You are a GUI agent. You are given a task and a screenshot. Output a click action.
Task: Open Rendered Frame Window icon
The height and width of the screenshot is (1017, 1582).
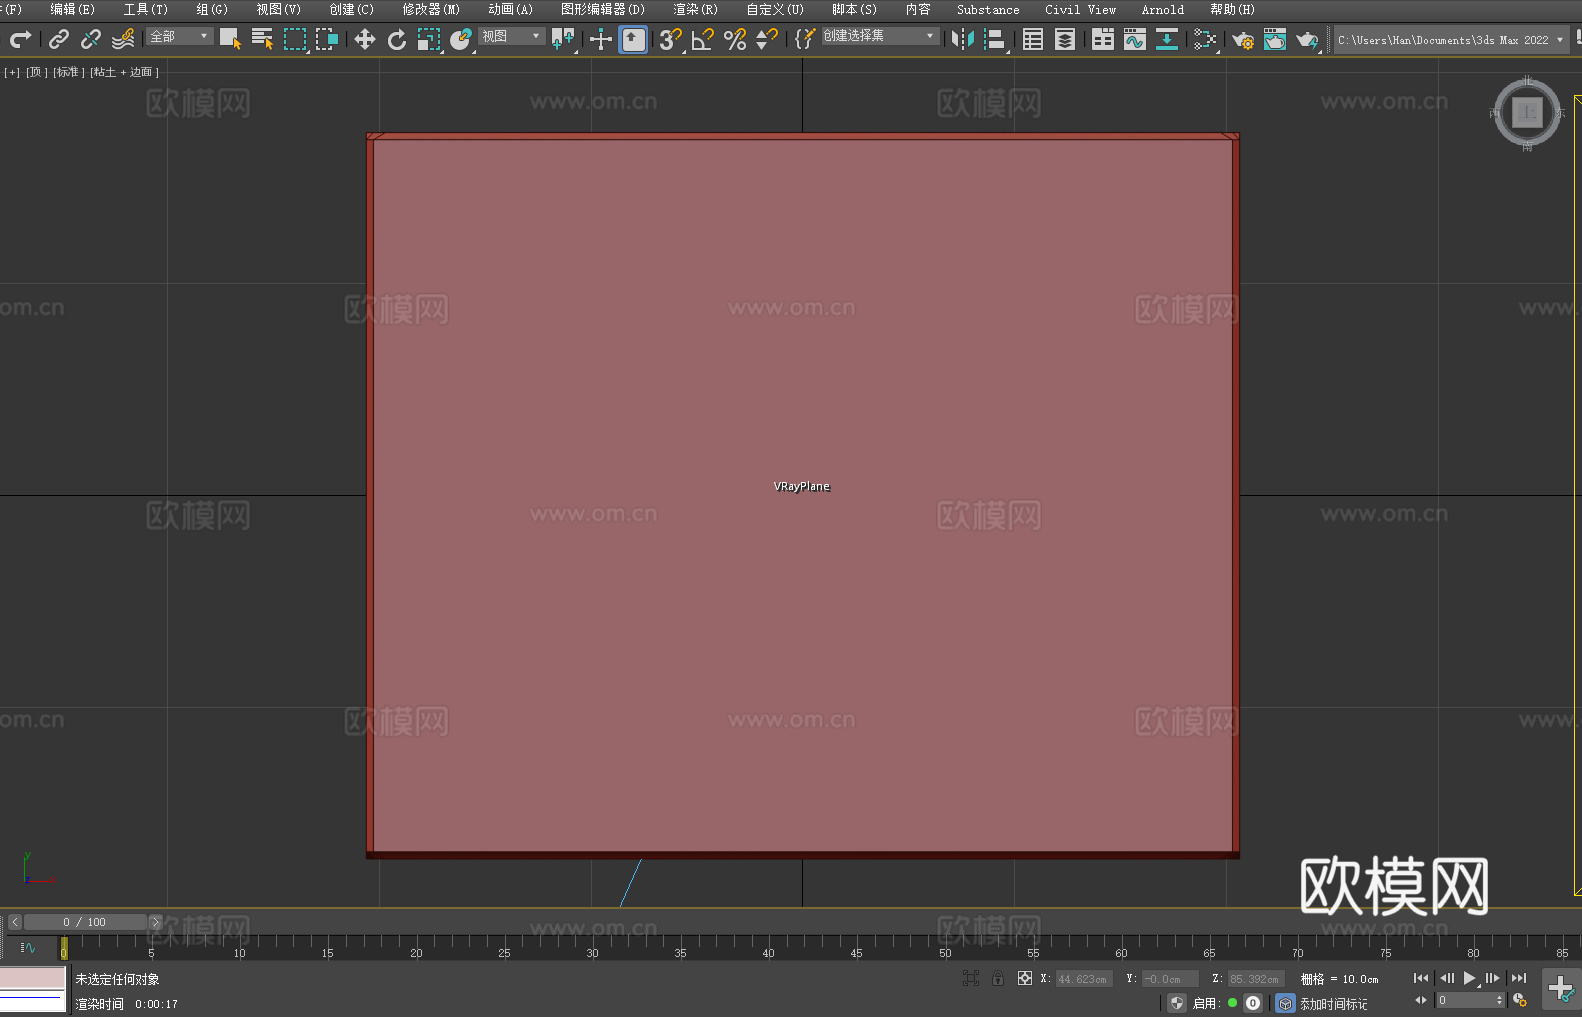click(x=1275, y=39)
